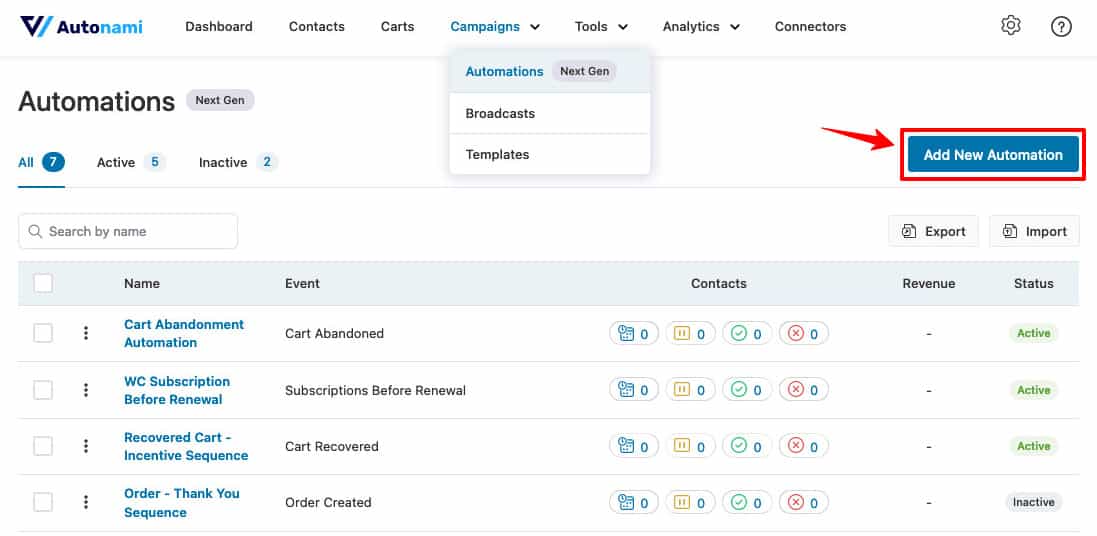This screenshot has height=536, width=1097.
Task: Open the settings gear icon
Action: tap(1010, 27)
